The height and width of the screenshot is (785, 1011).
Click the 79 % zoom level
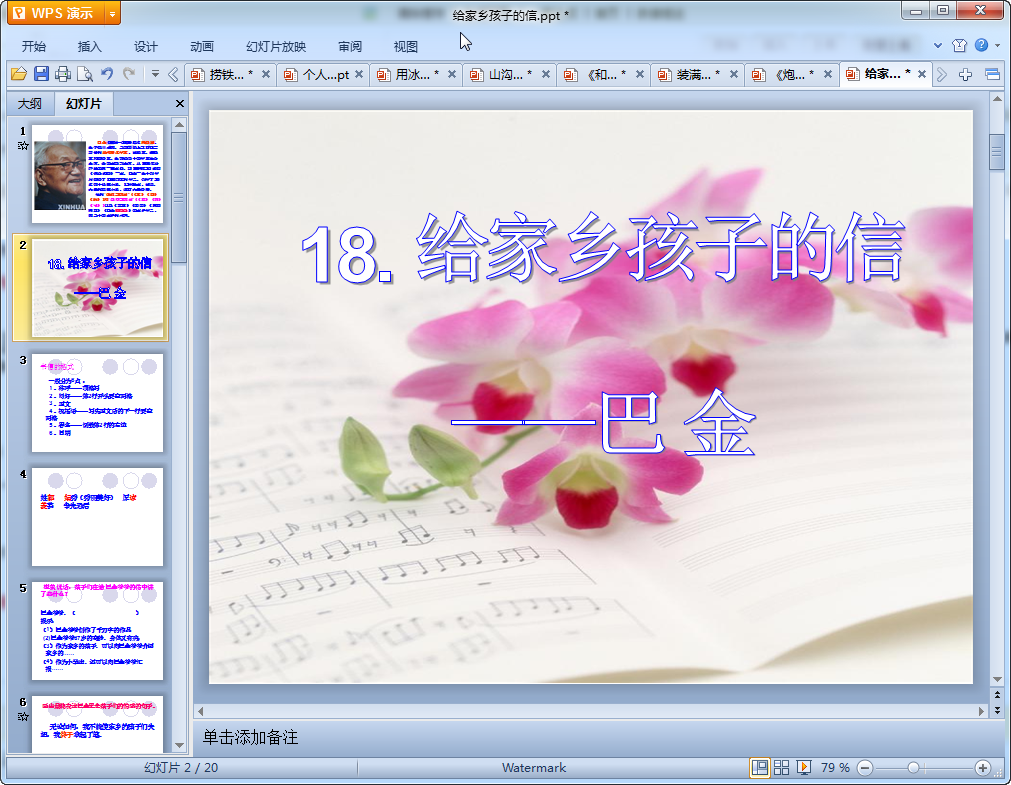tap(835, 768)
